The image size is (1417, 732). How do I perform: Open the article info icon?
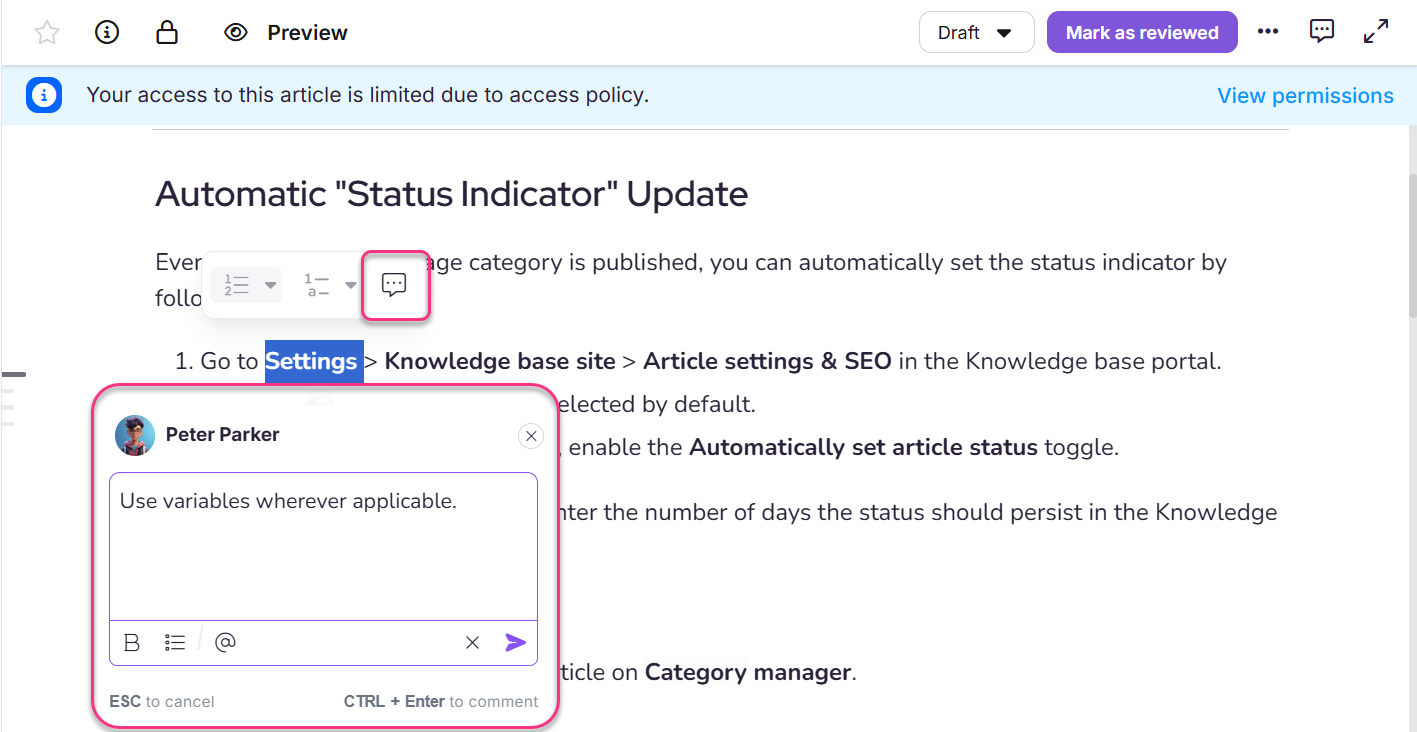tap(107, 33)
